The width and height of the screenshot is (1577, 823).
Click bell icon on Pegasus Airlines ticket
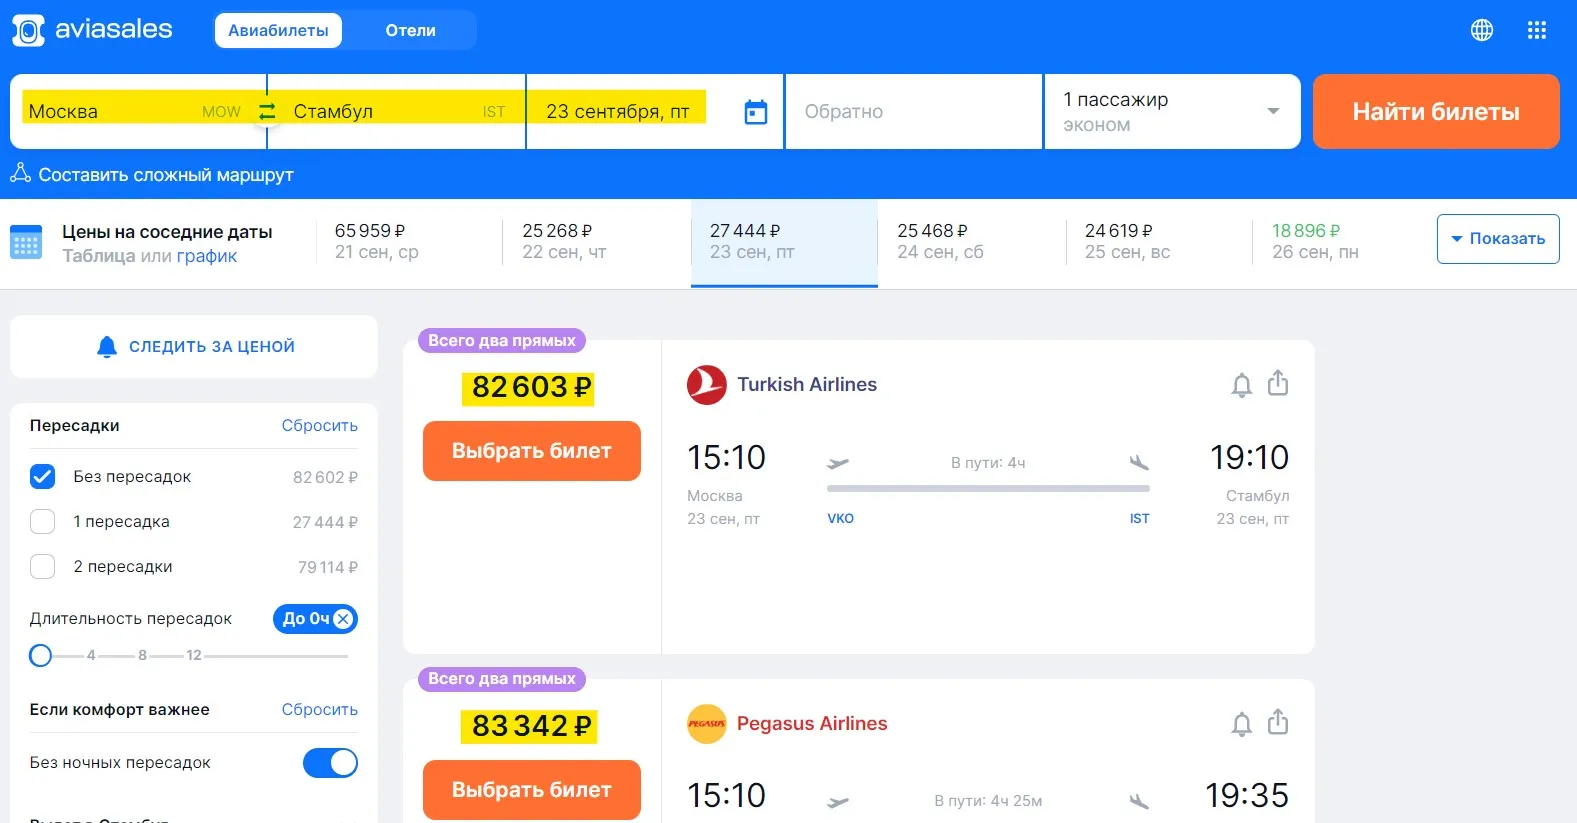click(1241, 724)
